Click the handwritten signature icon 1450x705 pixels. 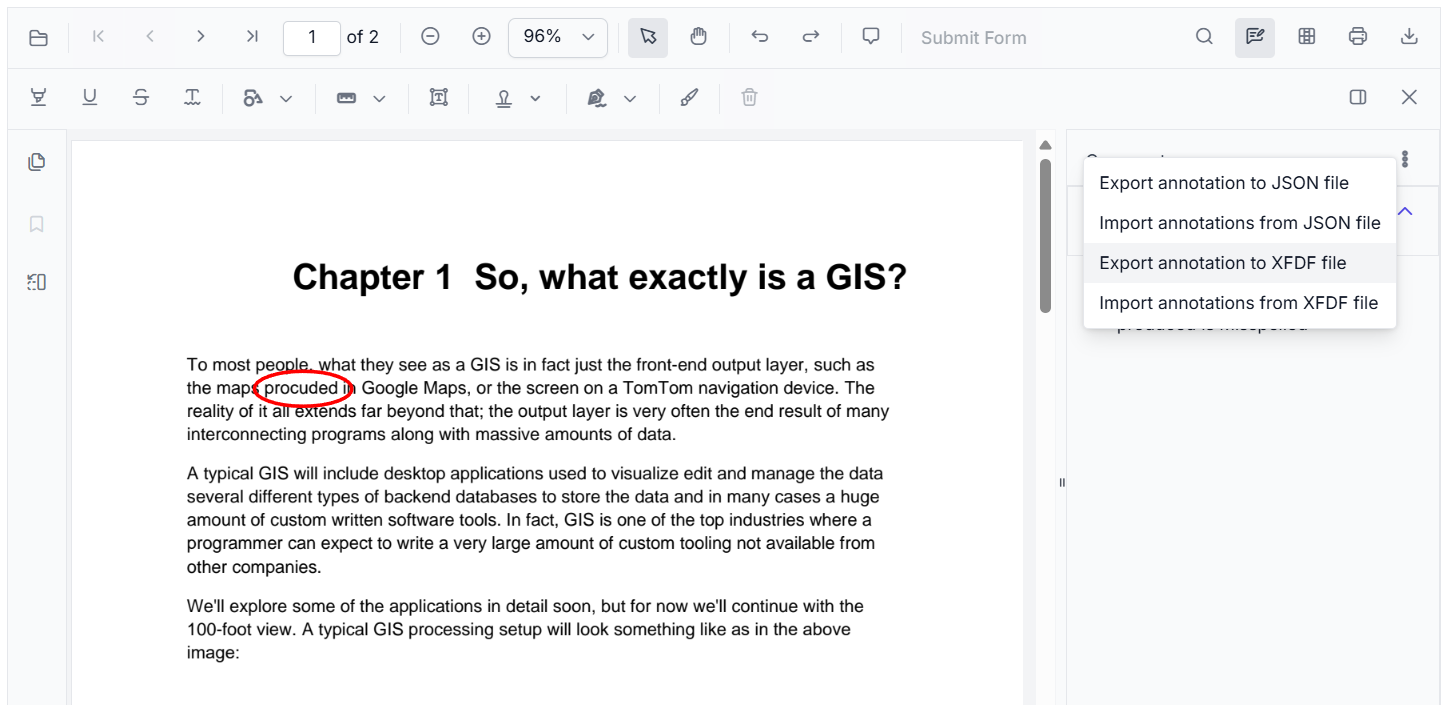tap(597, 97)
